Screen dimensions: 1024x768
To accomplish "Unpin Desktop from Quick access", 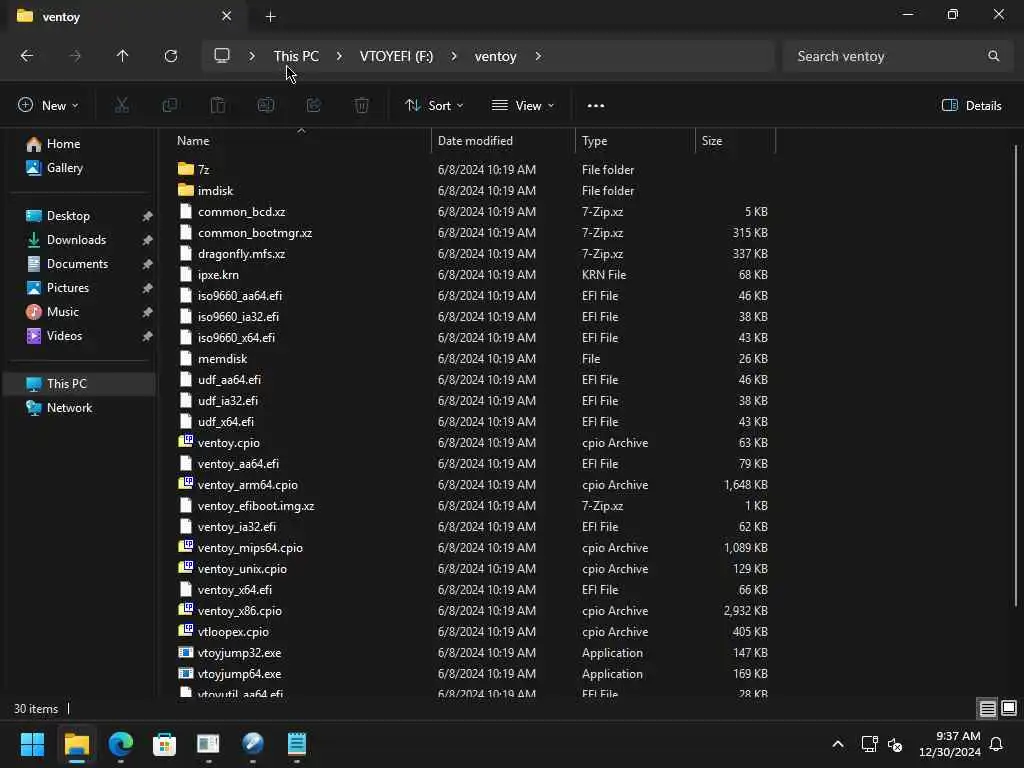I will 147,216.
